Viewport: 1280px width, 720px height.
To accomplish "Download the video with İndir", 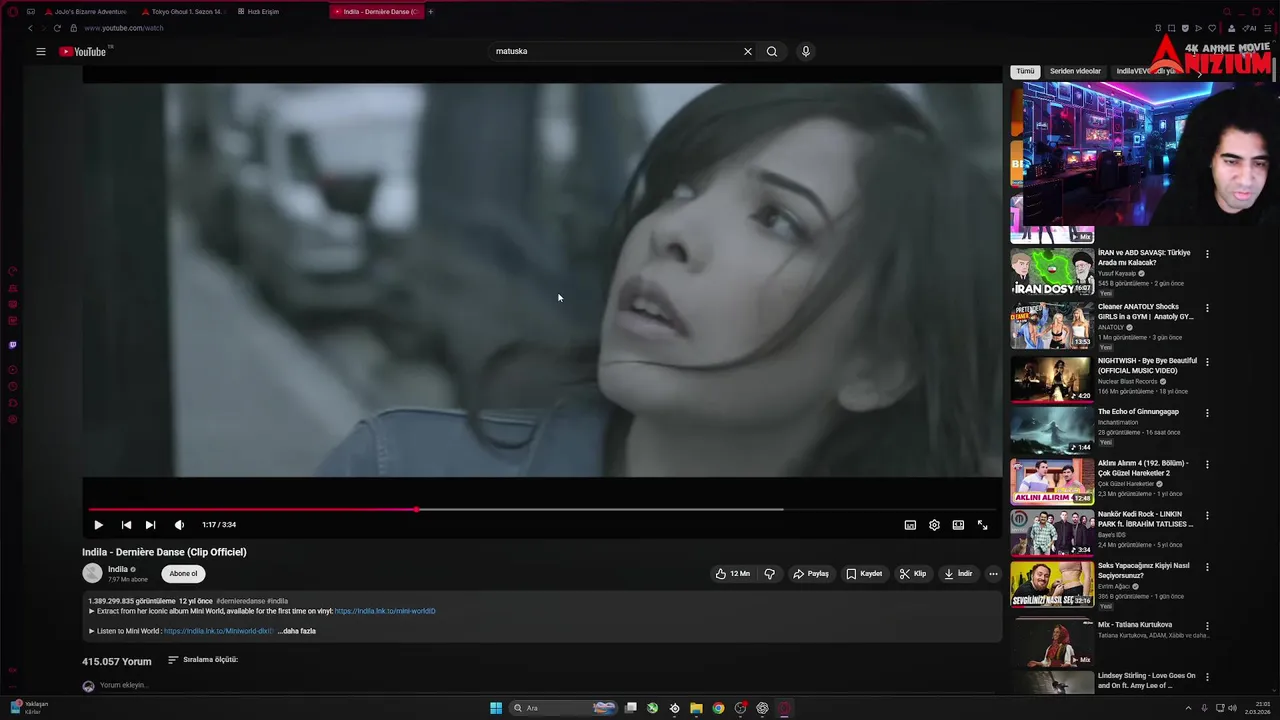I will (x=958, y=574).
